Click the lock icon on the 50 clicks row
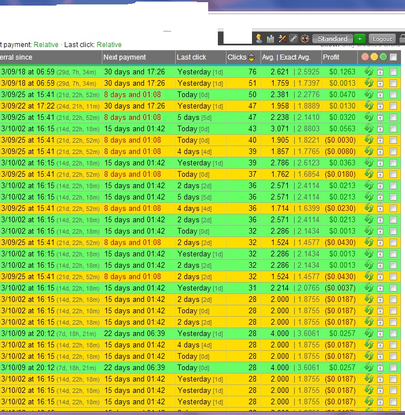This screenshot has height=415, width=405. point(380,94)
